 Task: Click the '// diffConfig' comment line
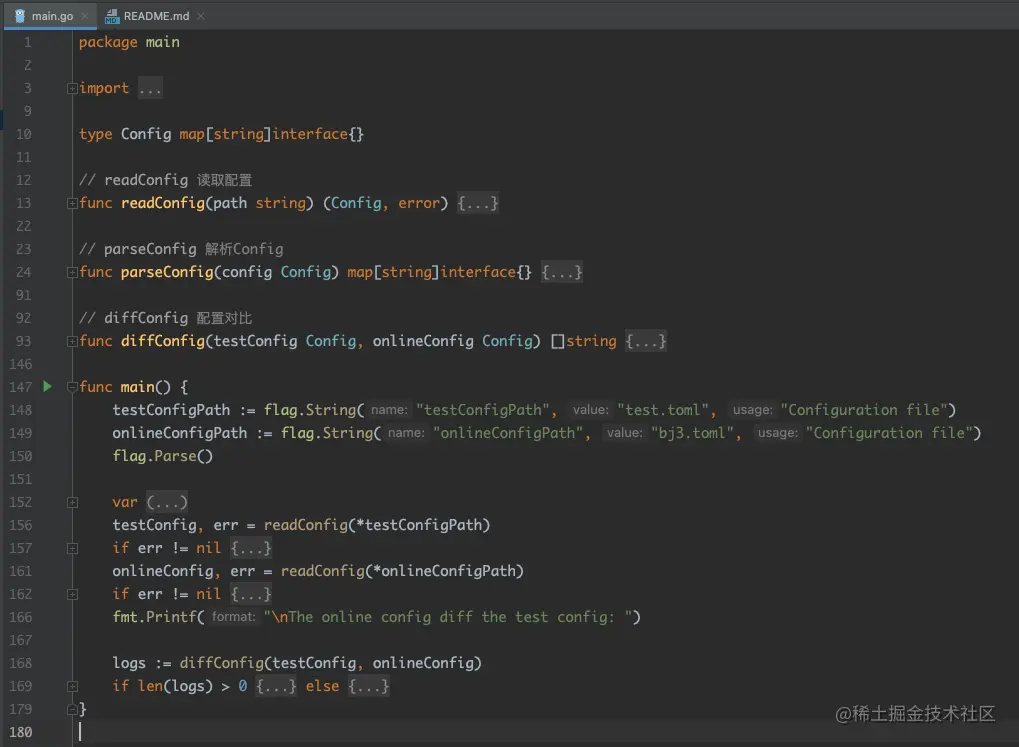(x=165, y=318)
